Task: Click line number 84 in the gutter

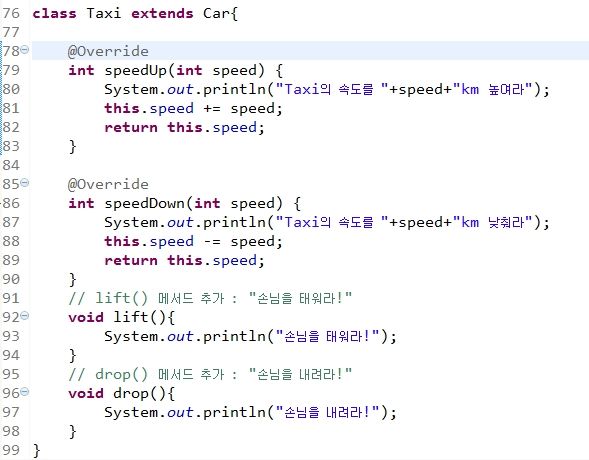Action: point(11,165)
